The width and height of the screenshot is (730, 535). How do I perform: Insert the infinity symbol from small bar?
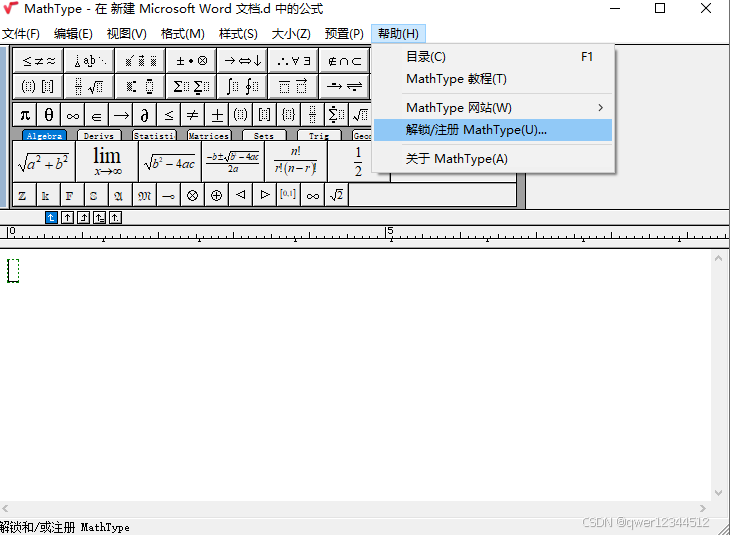pyautogui.click(x=73, y=115)
